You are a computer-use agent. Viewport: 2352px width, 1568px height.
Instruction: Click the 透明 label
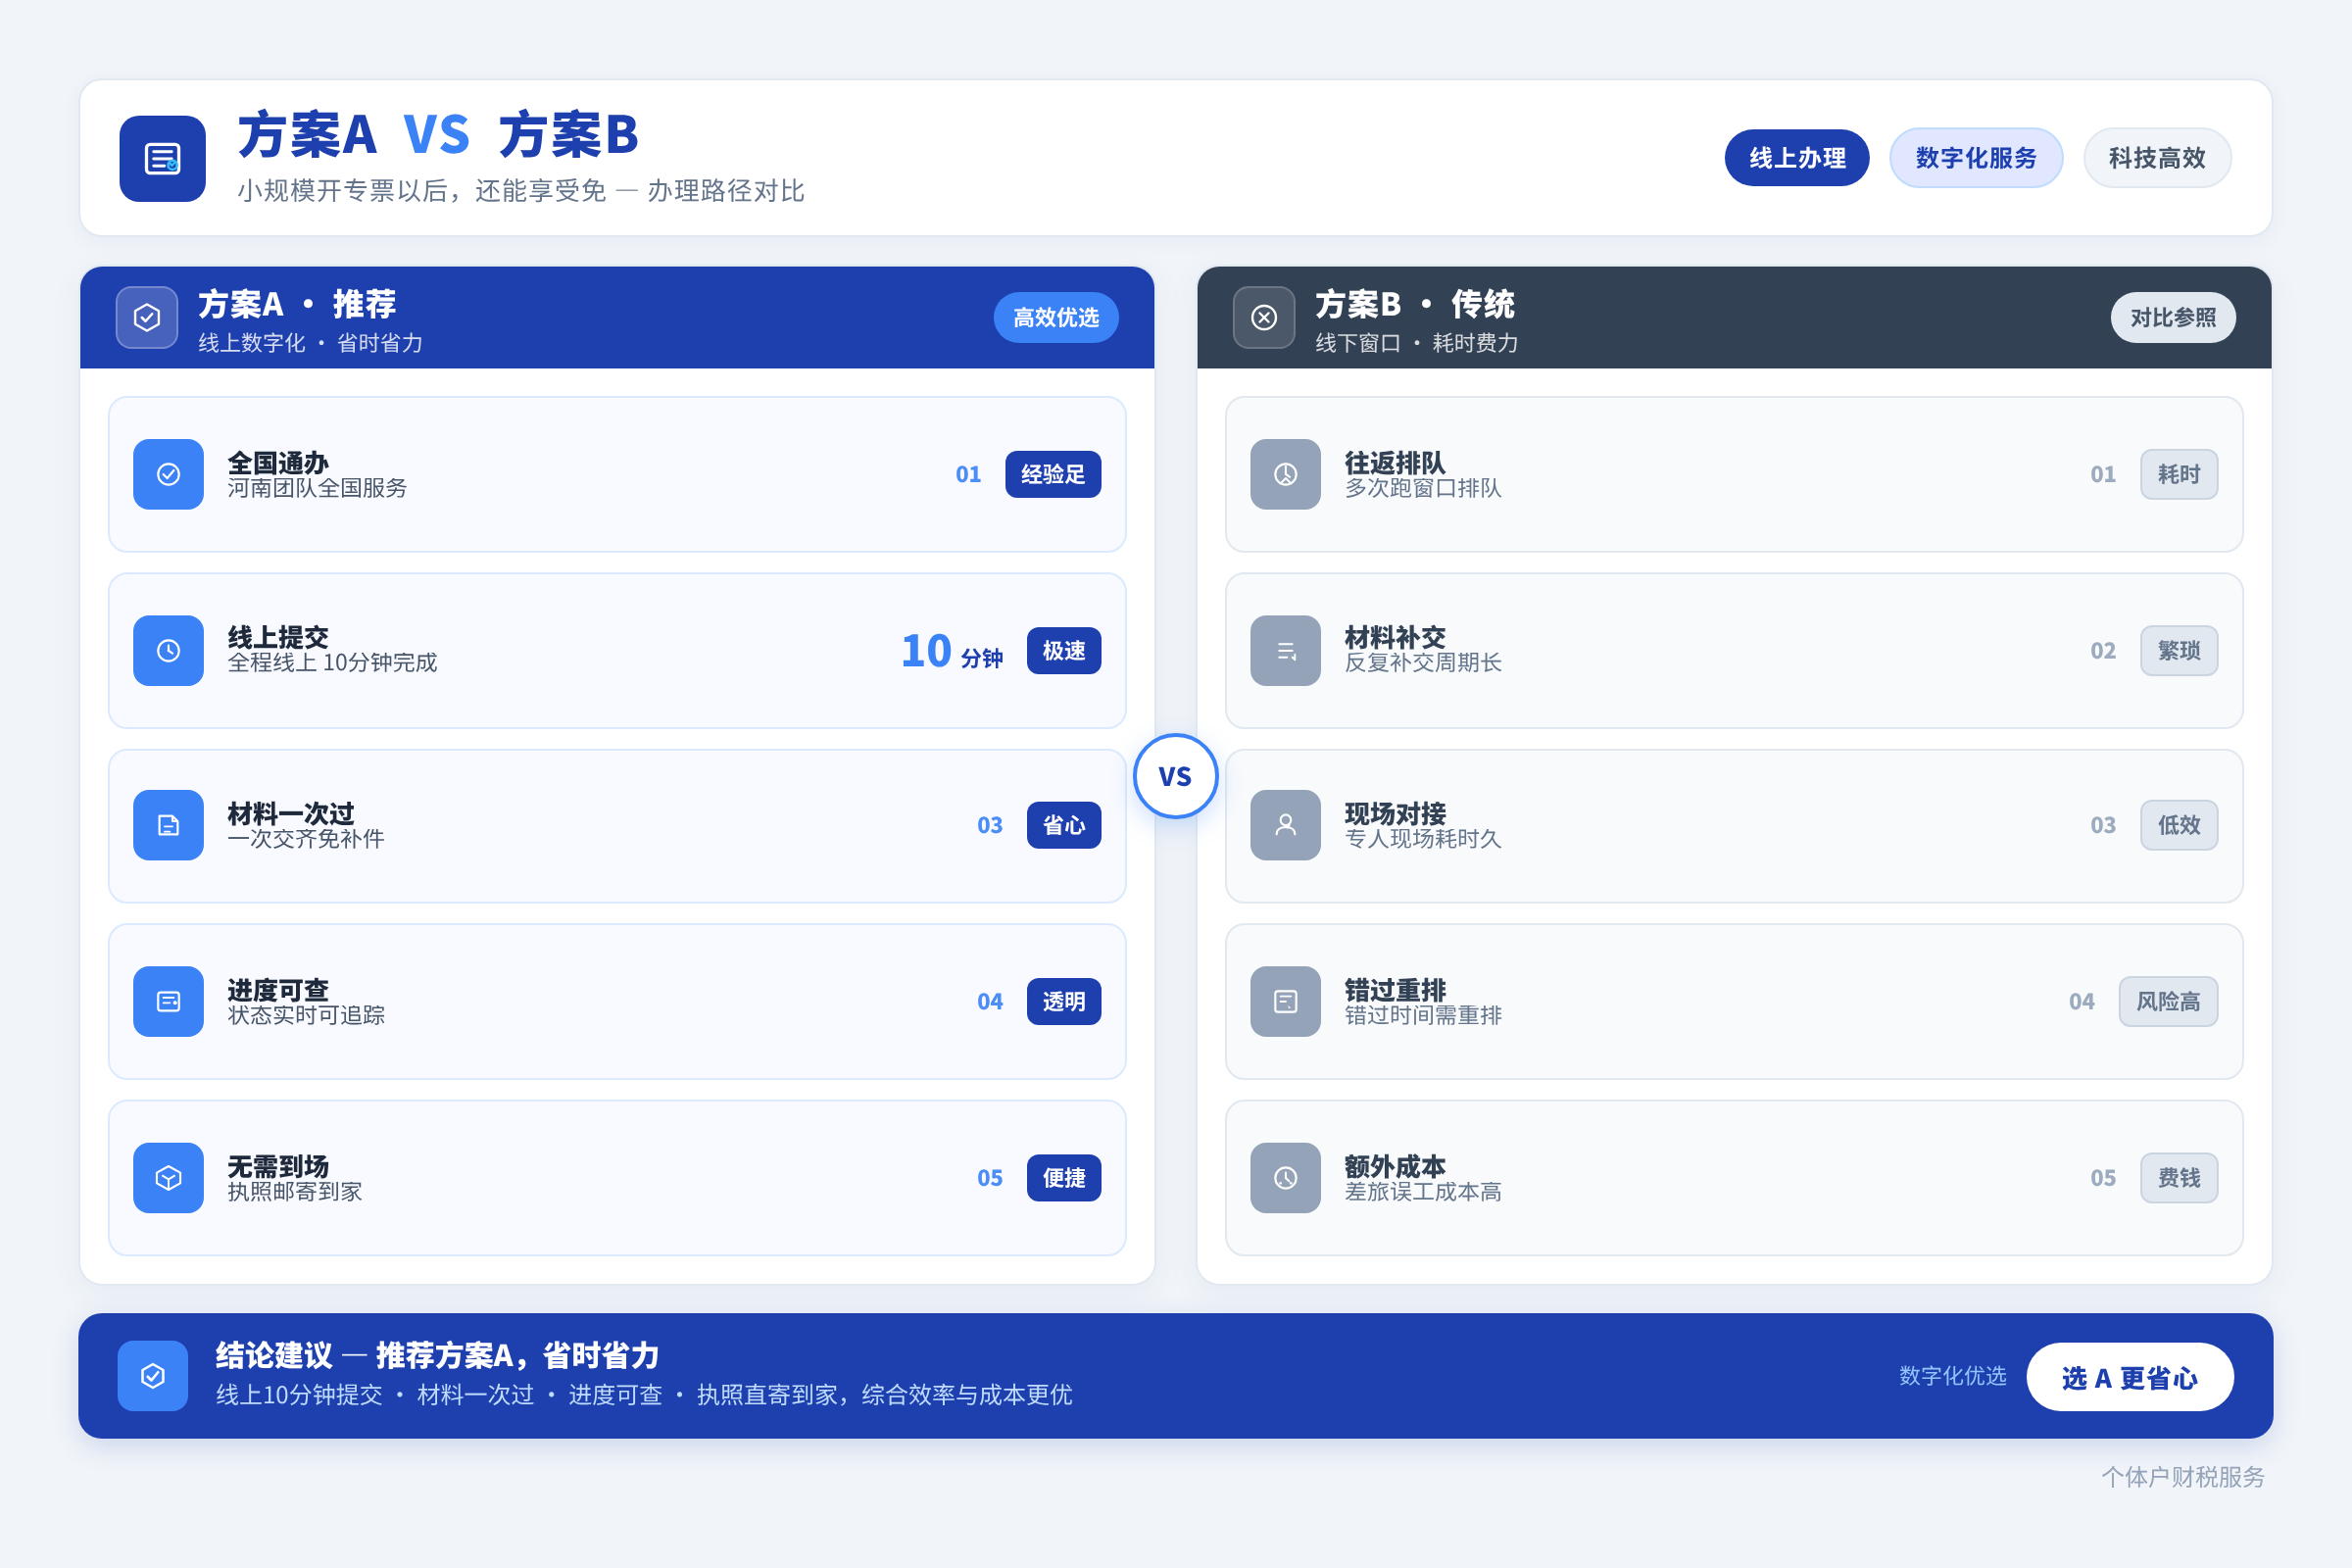pos(1064,1001)
